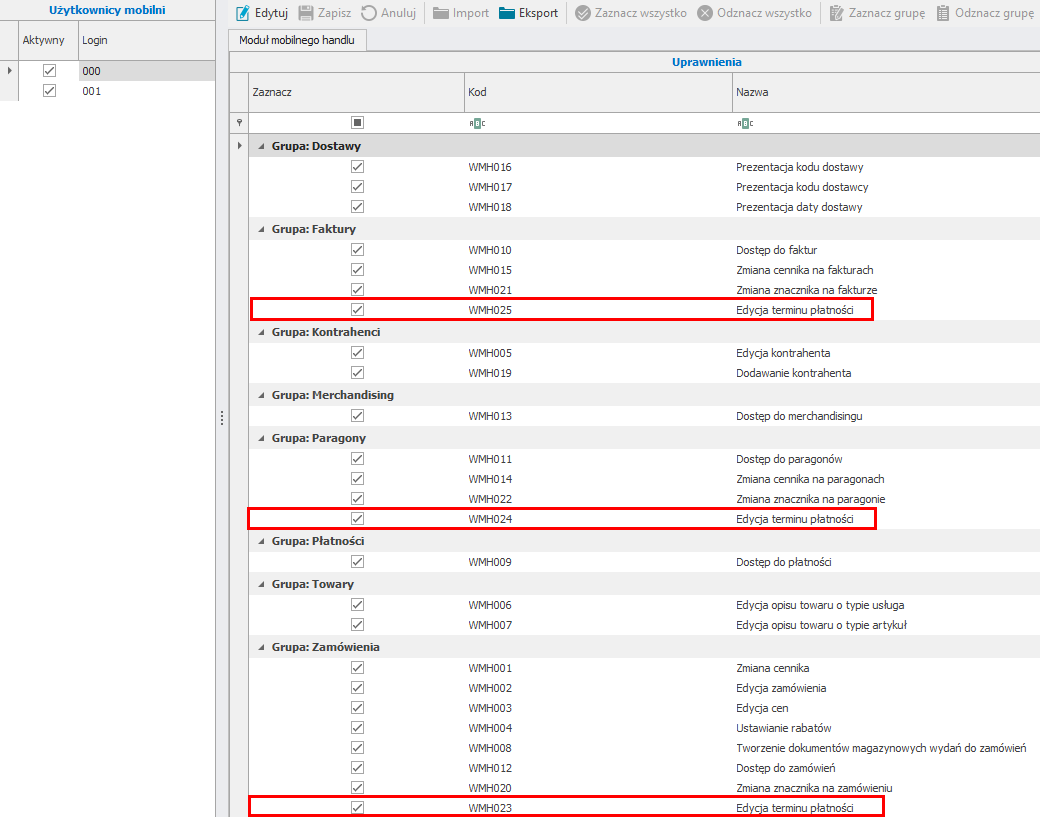The width and height of the screenshot is (1040, 817).
Task: Toggle Aktywny checkbox for user 001
Action: (x=49, y=91)
